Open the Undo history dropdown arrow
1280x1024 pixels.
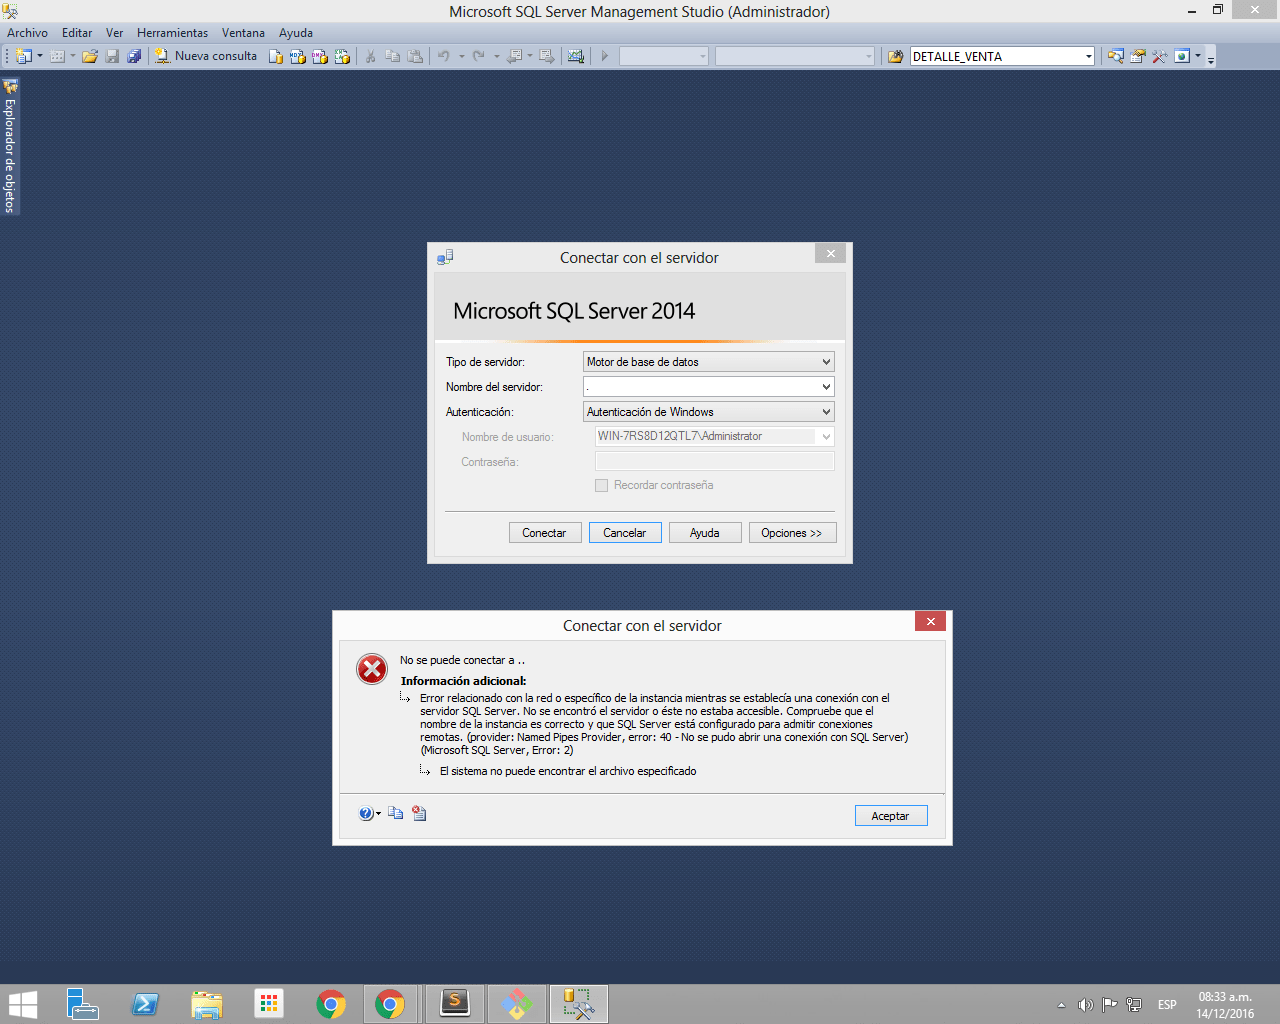461,56
